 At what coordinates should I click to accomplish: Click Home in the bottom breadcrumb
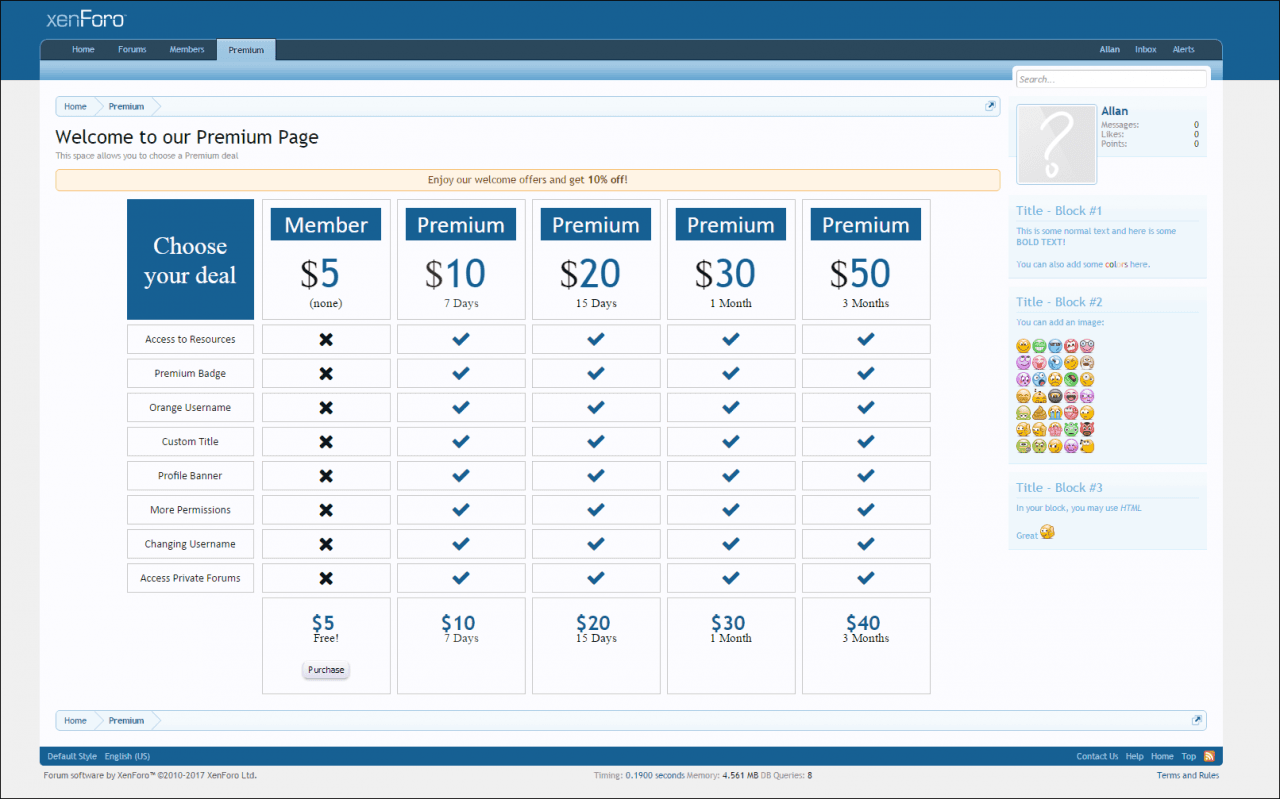(75, 720)
